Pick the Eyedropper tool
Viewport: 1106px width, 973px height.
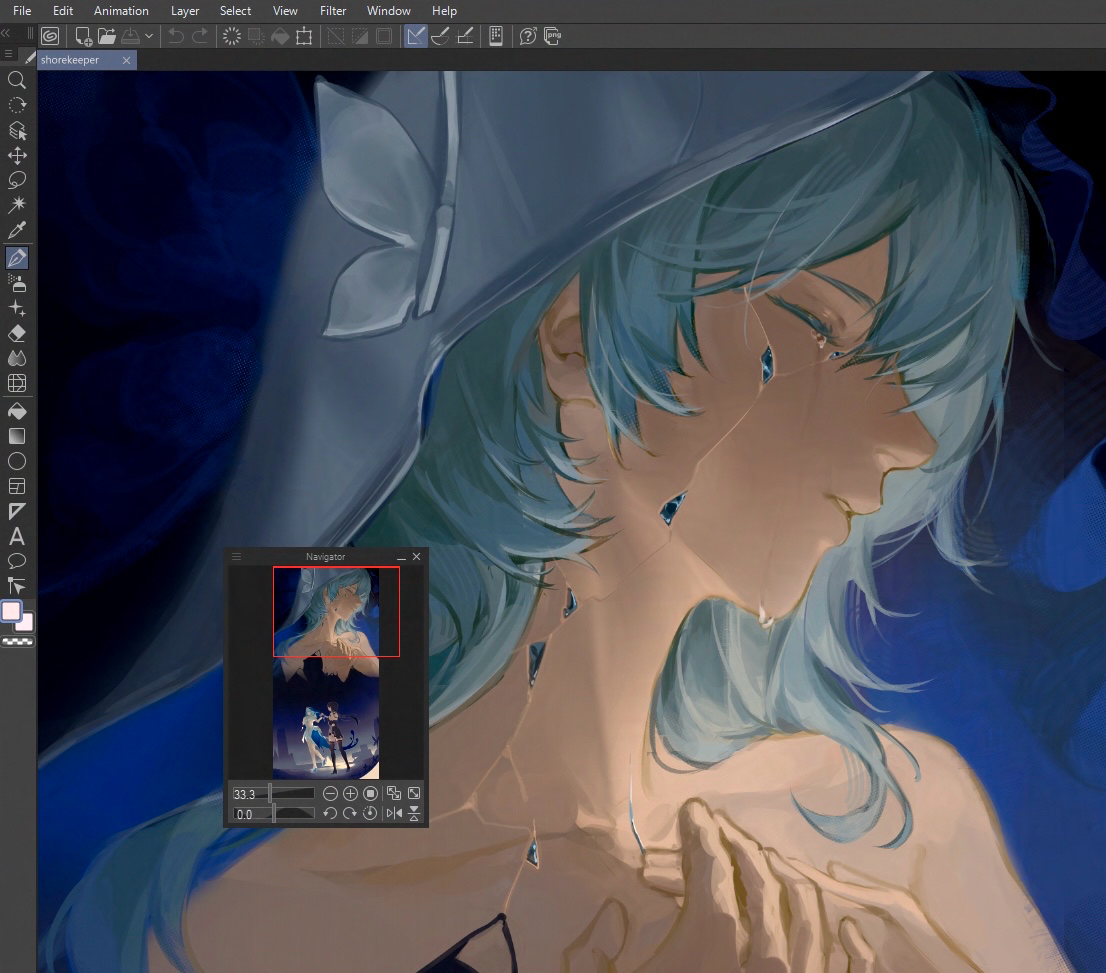[17, 231]
